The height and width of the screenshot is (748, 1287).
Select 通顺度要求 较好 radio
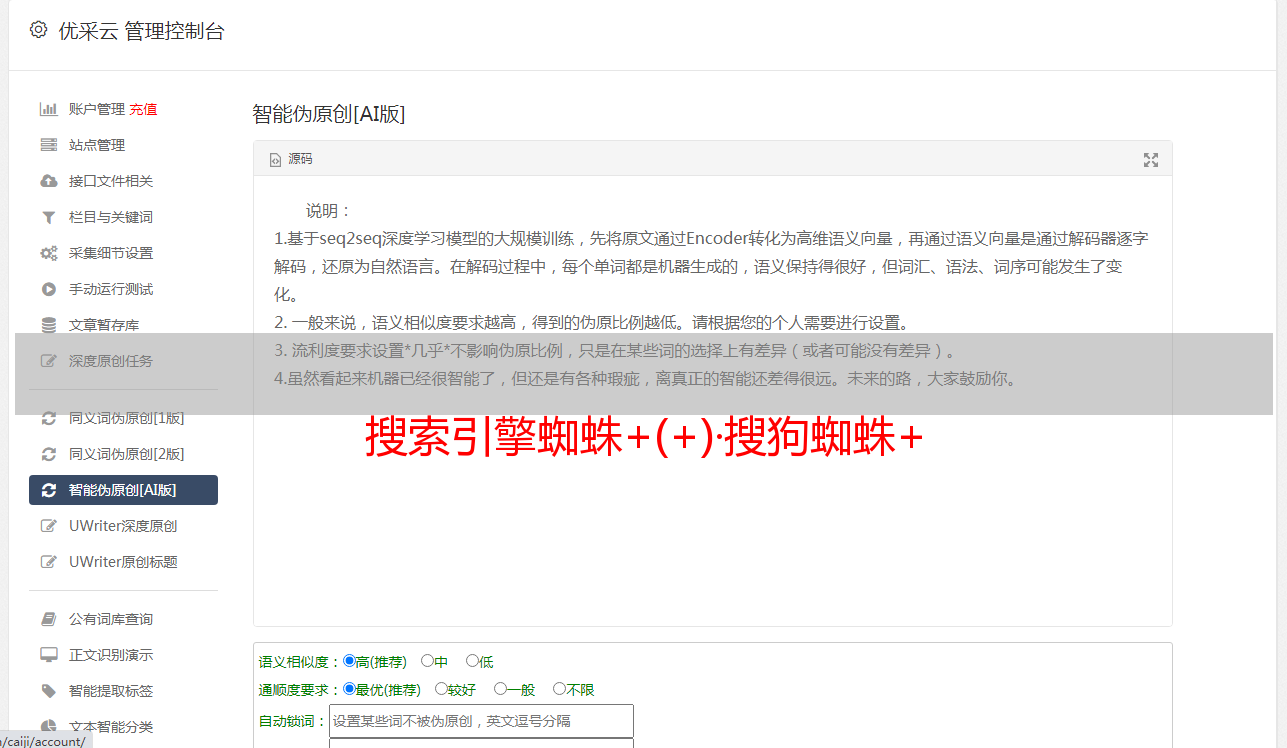(x=441, y=689)
